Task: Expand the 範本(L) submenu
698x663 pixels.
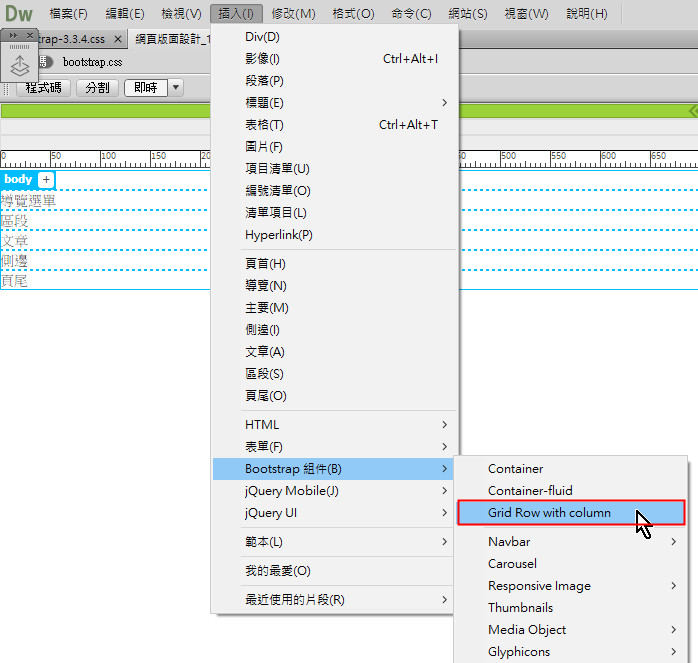Action: coord(335,542)
